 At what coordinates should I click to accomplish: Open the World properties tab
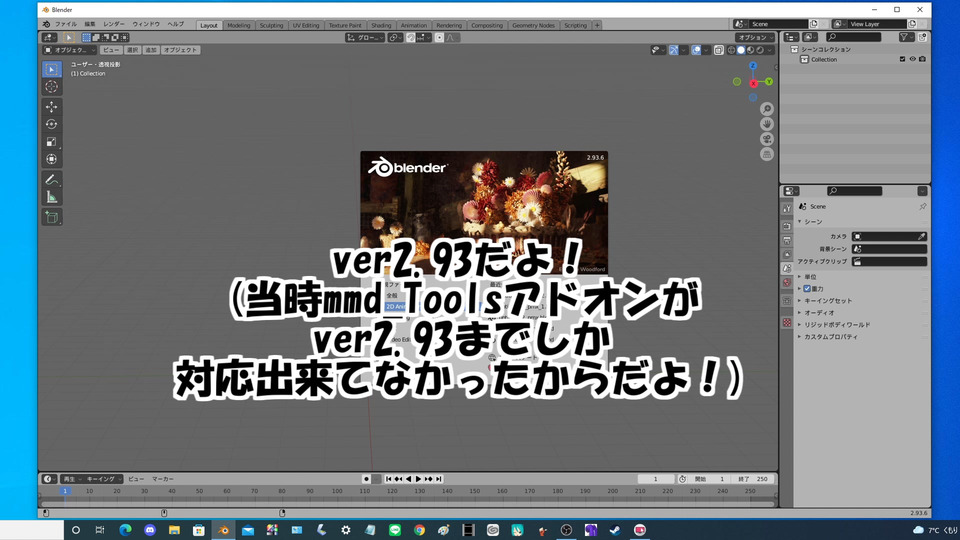787,283
